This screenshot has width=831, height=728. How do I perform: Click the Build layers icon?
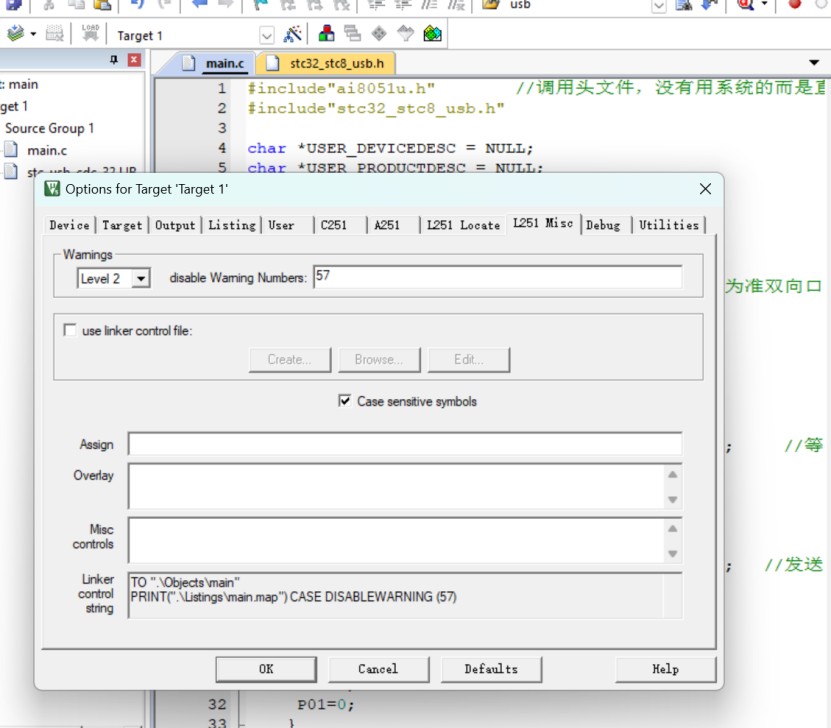click(x=16, y=33)
